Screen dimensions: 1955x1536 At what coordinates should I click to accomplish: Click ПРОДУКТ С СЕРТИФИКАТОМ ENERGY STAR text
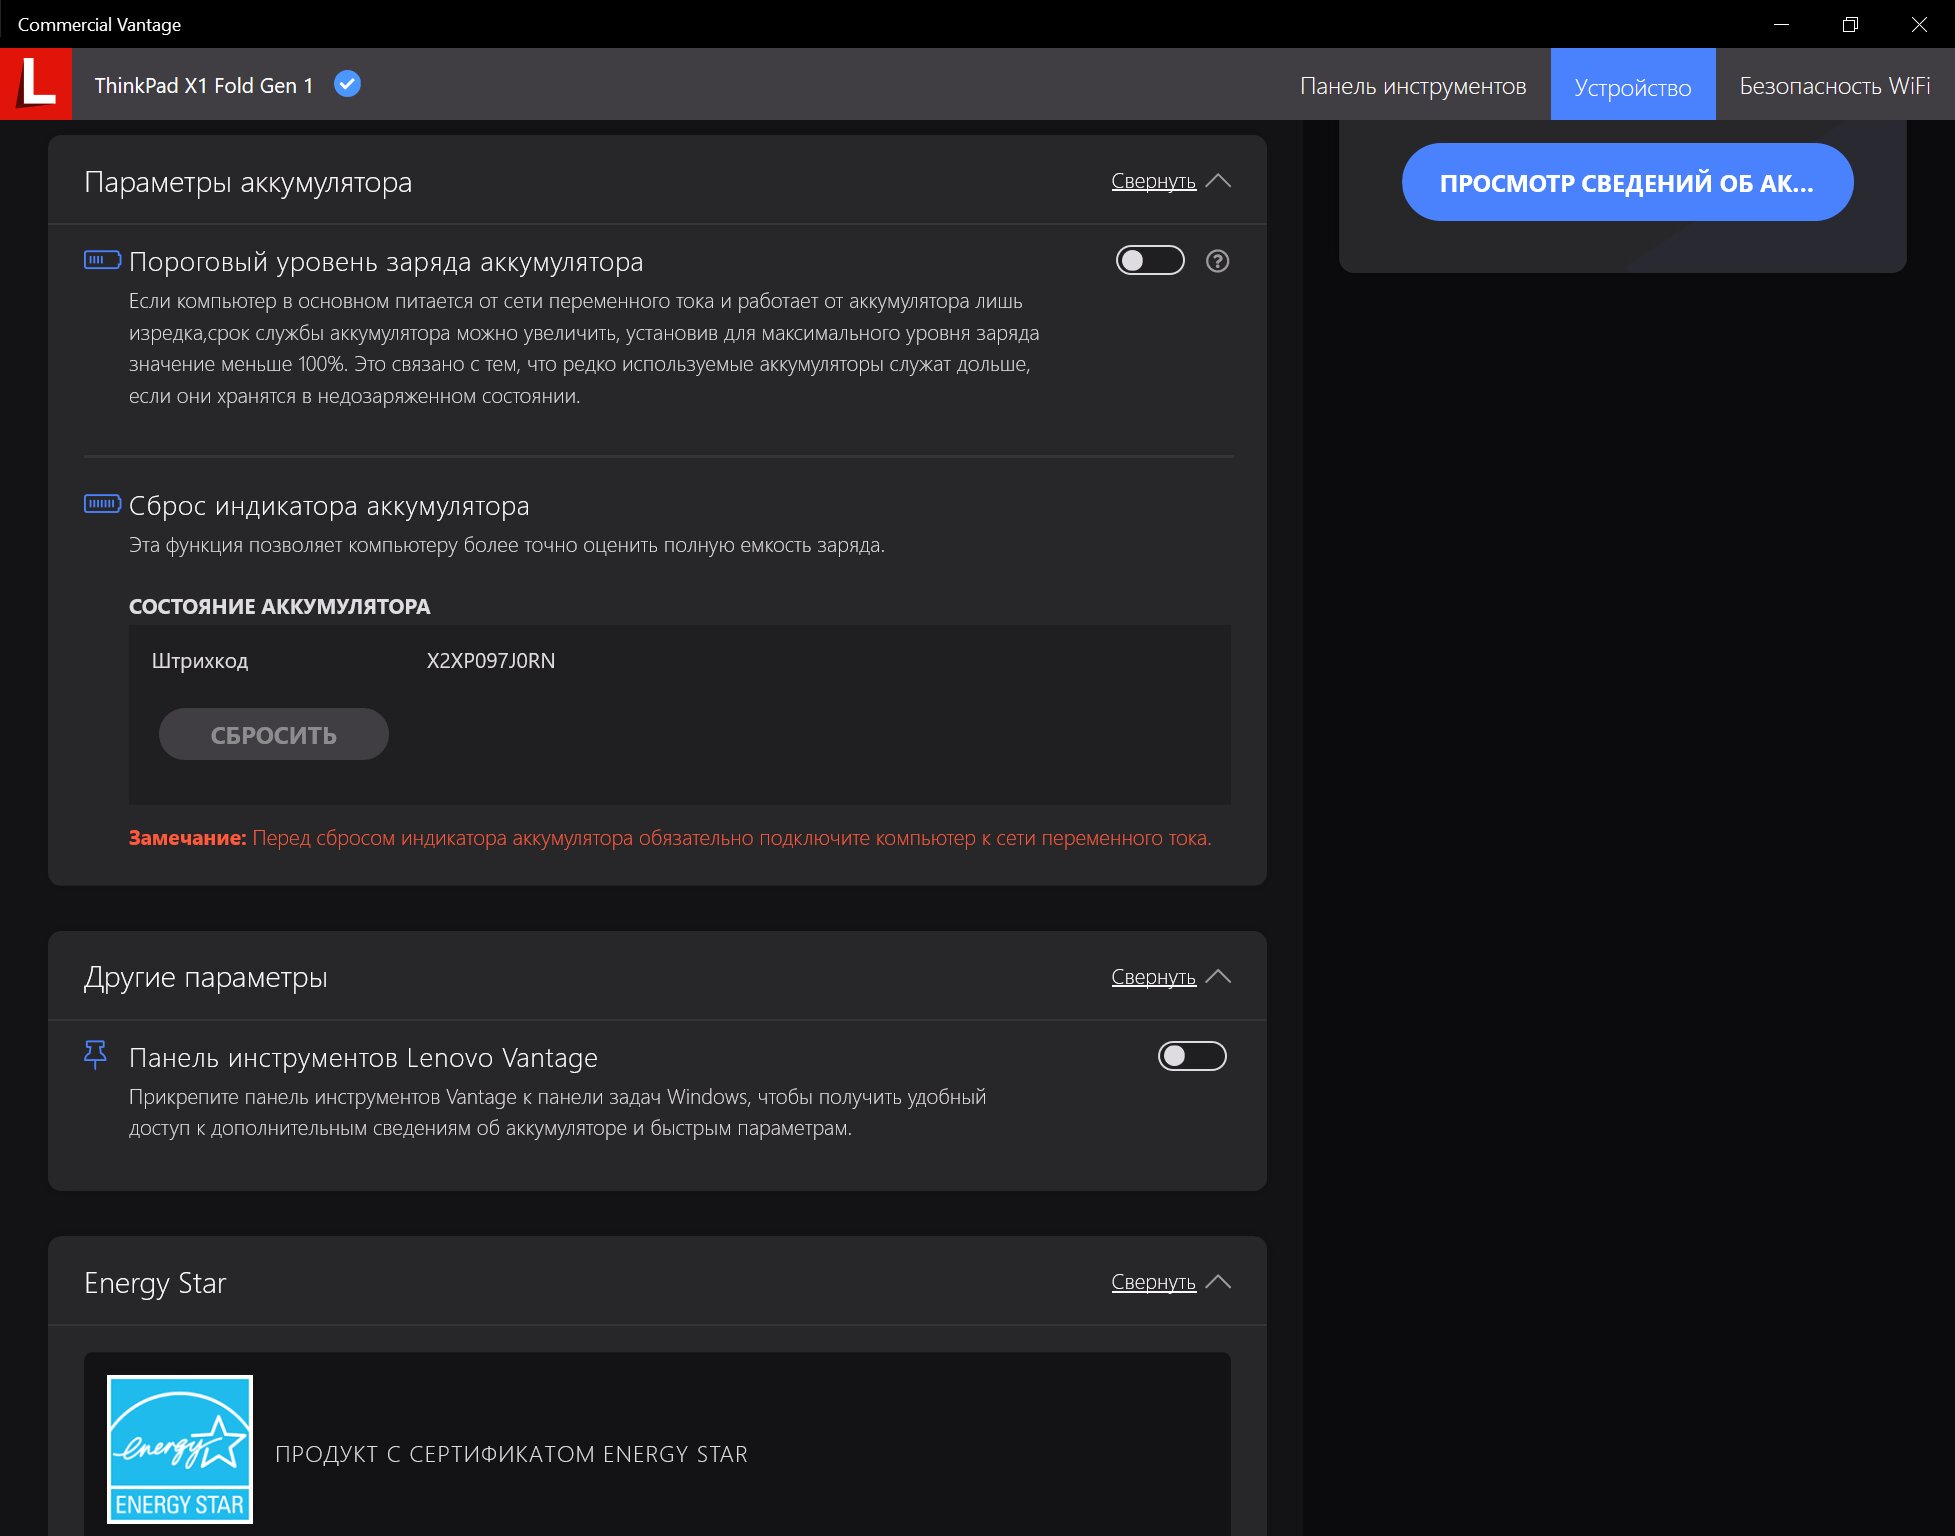coord(511,1454)
